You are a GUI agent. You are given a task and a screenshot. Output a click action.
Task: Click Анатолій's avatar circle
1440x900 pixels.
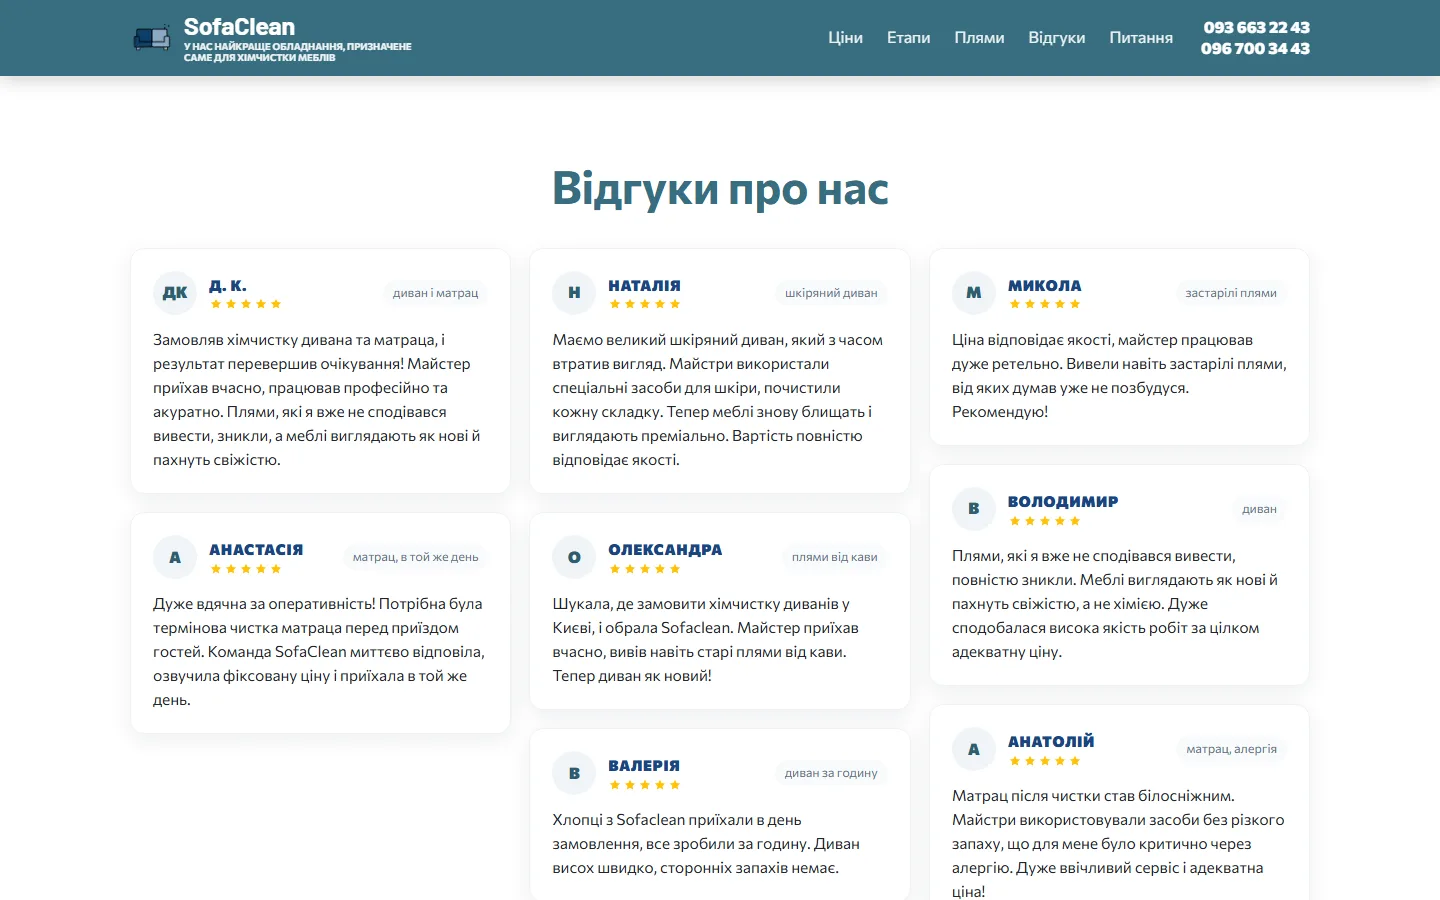coord(974,749)
